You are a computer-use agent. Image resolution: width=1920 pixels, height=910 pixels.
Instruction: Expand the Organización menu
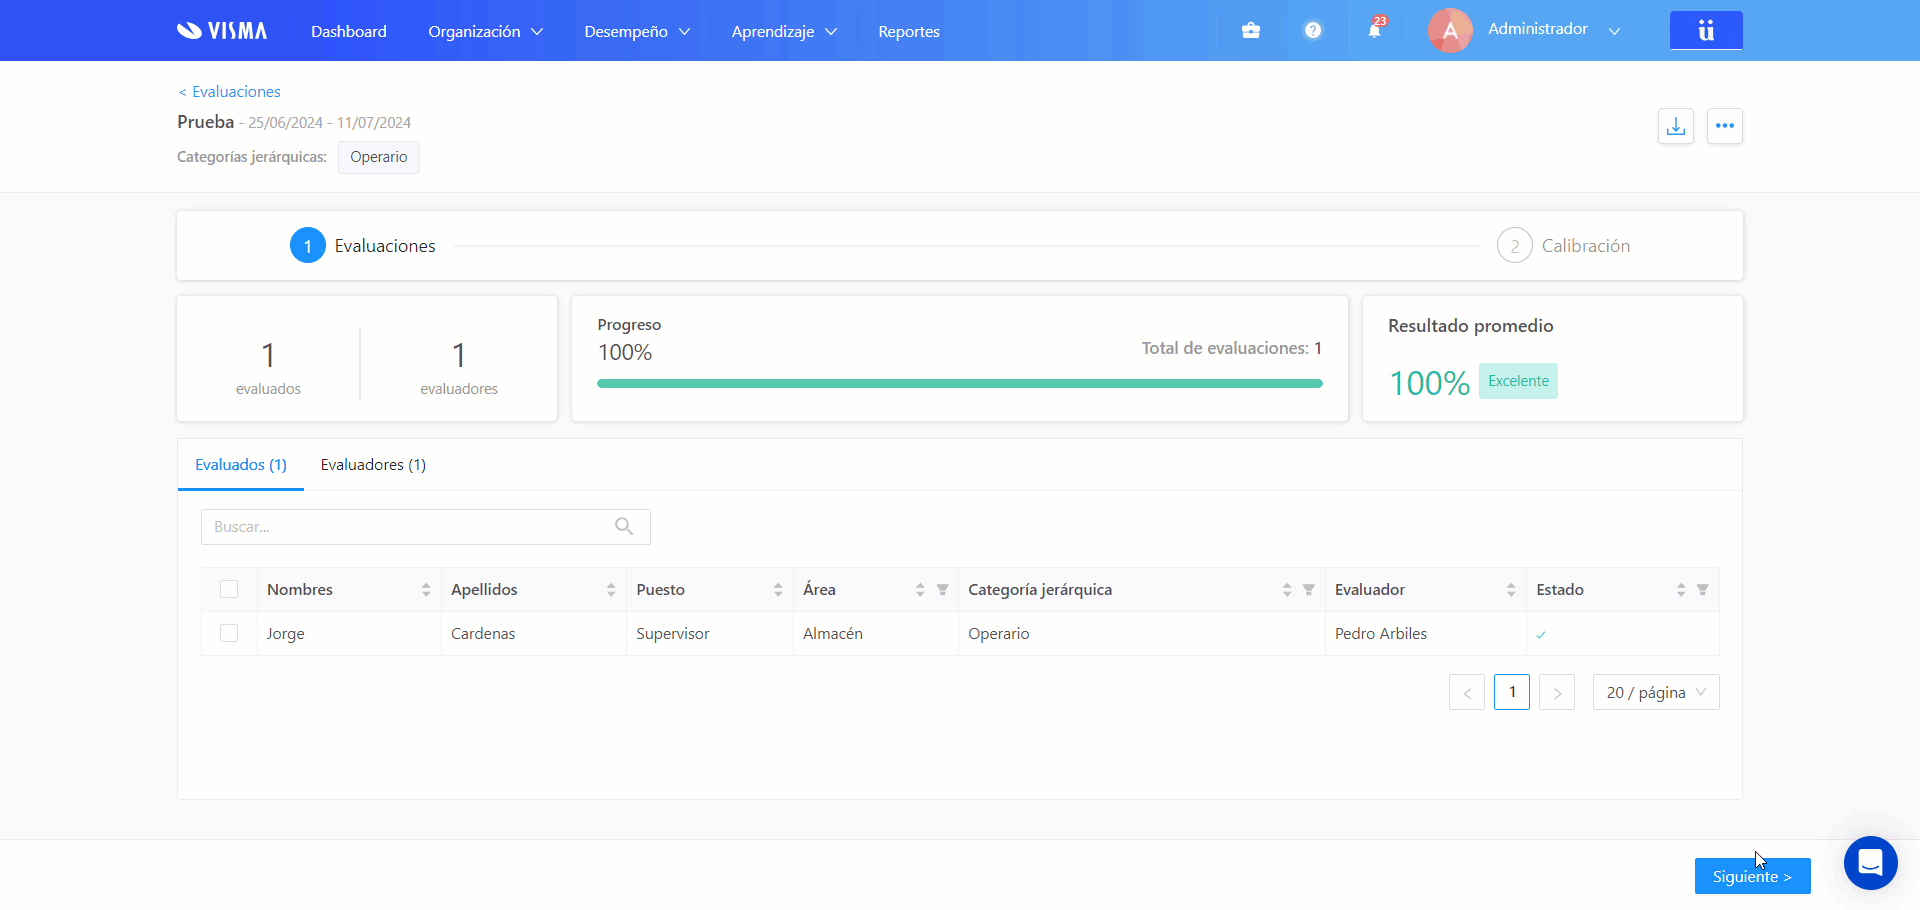tap(485, 31)
